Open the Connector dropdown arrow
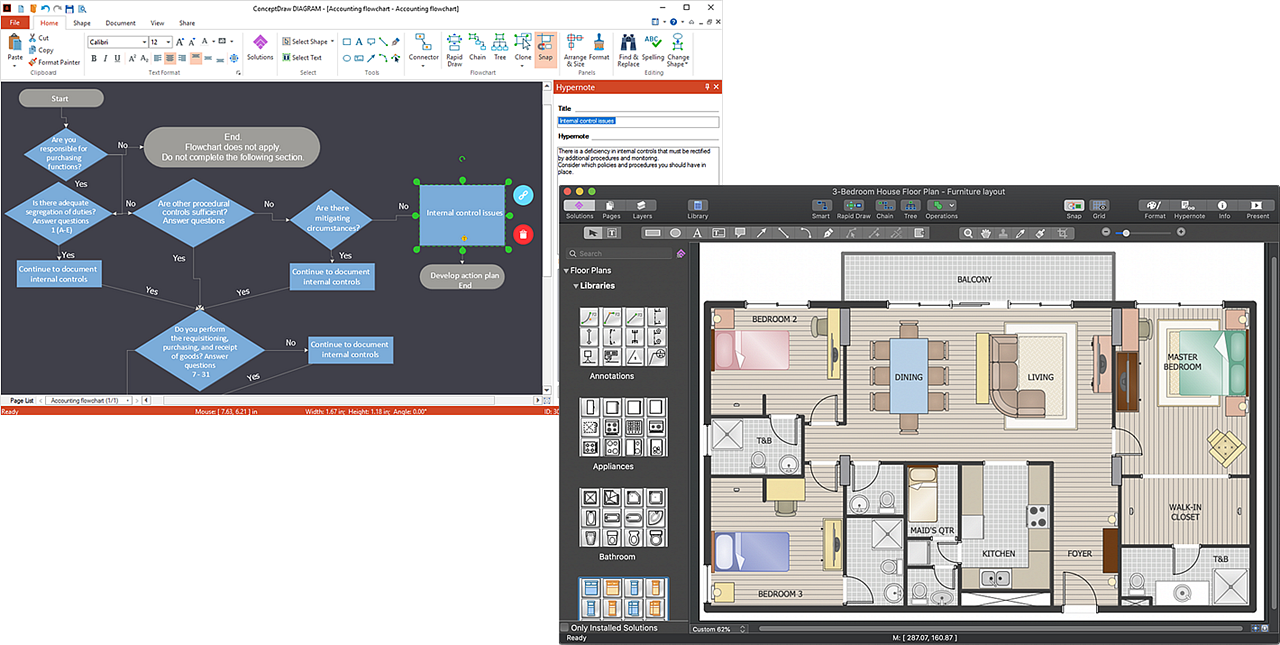This screenshot has height=645, width=1280. [423, 66]
